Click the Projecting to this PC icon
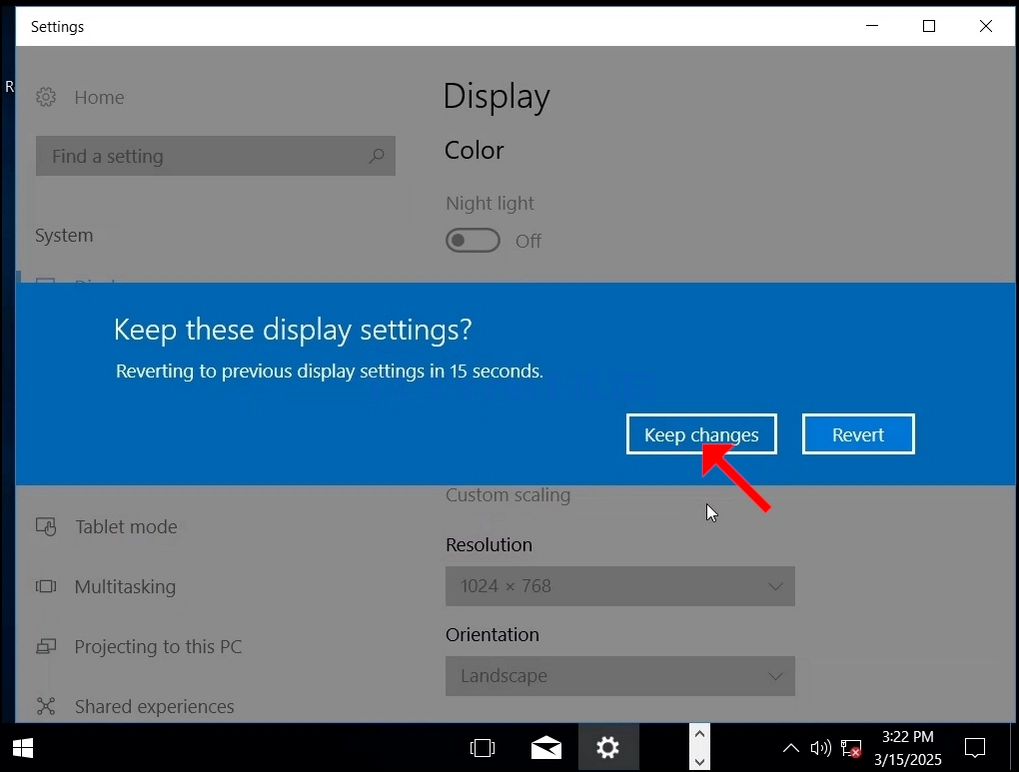 pyautogui.click(x=45, y=647)
